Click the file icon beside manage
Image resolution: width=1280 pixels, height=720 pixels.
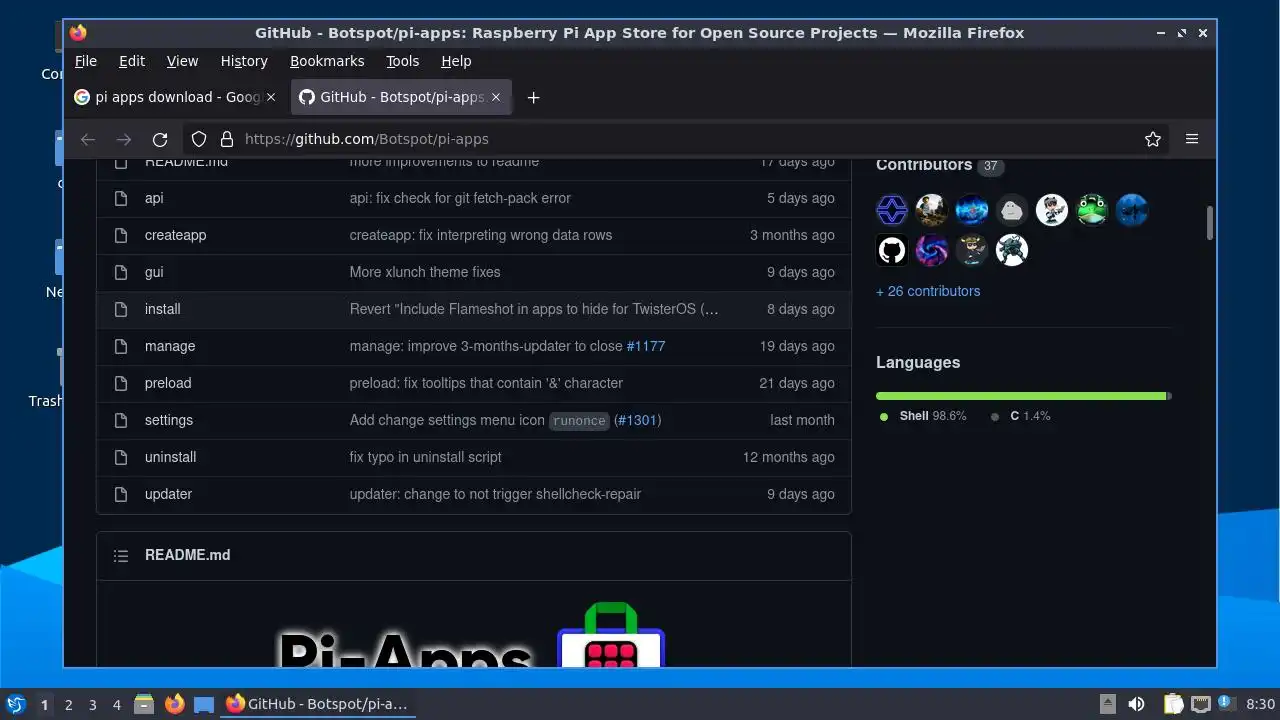(121, 346)
